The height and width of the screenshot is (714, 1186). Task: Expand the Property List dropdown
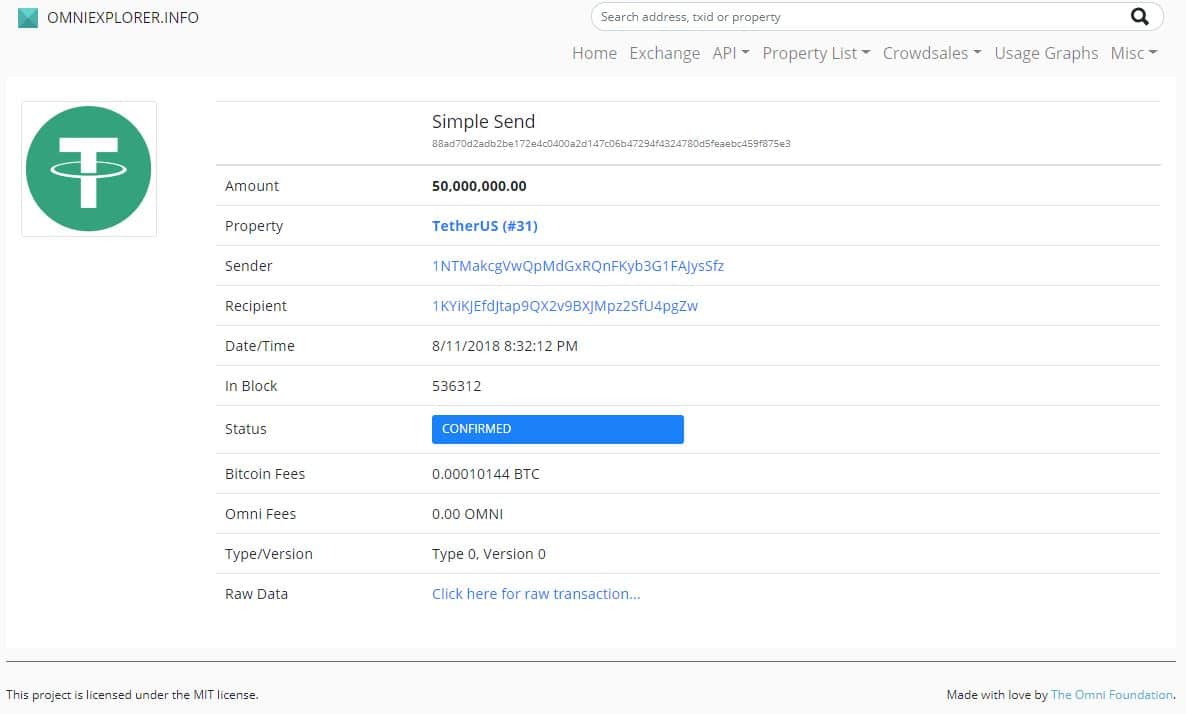pos(815,53)
